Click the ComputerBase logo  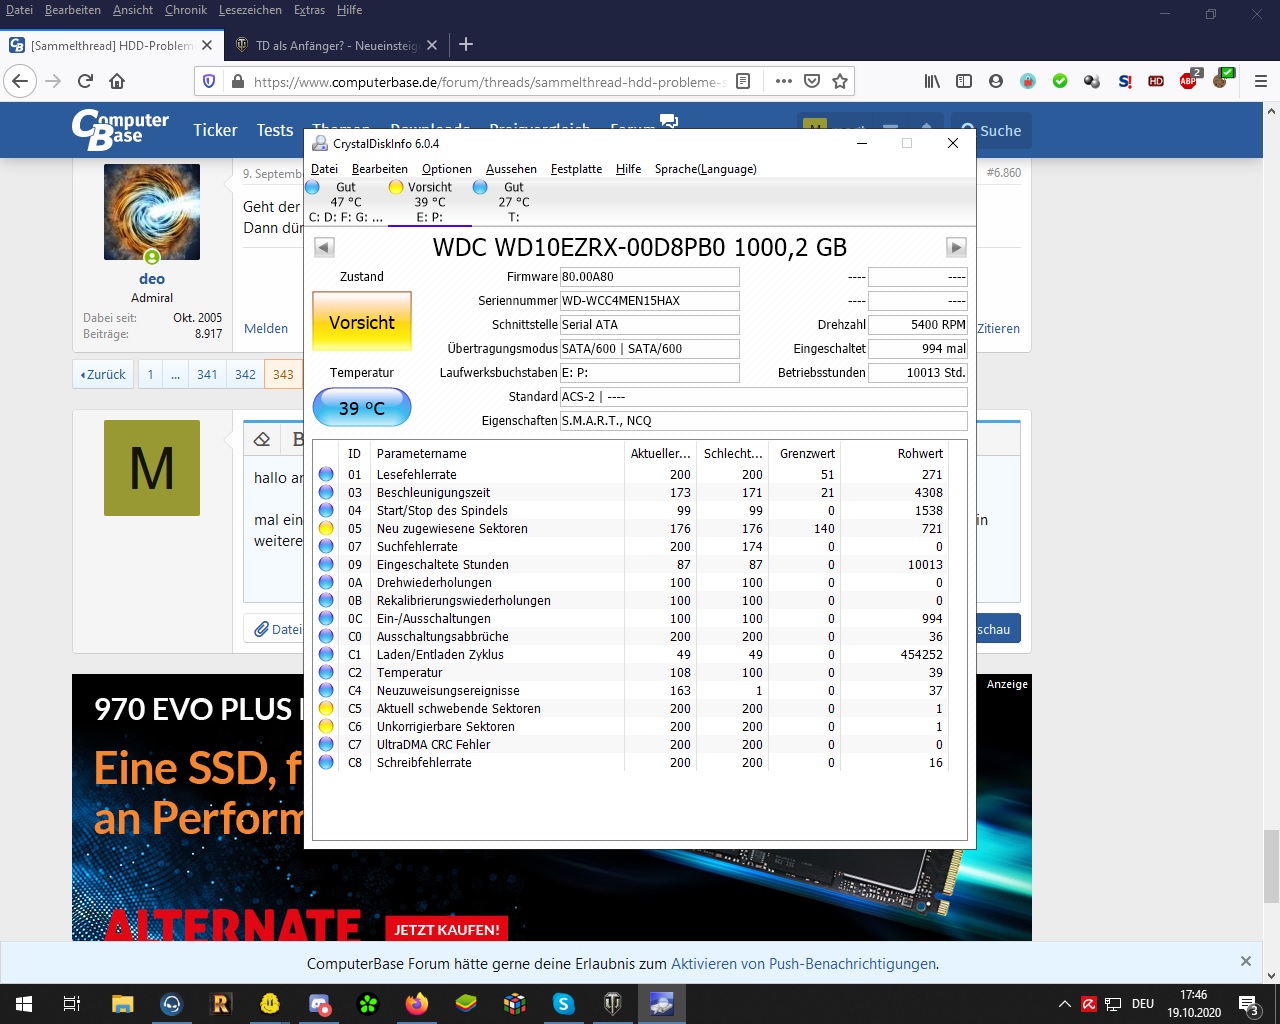[x=120, y=130]
